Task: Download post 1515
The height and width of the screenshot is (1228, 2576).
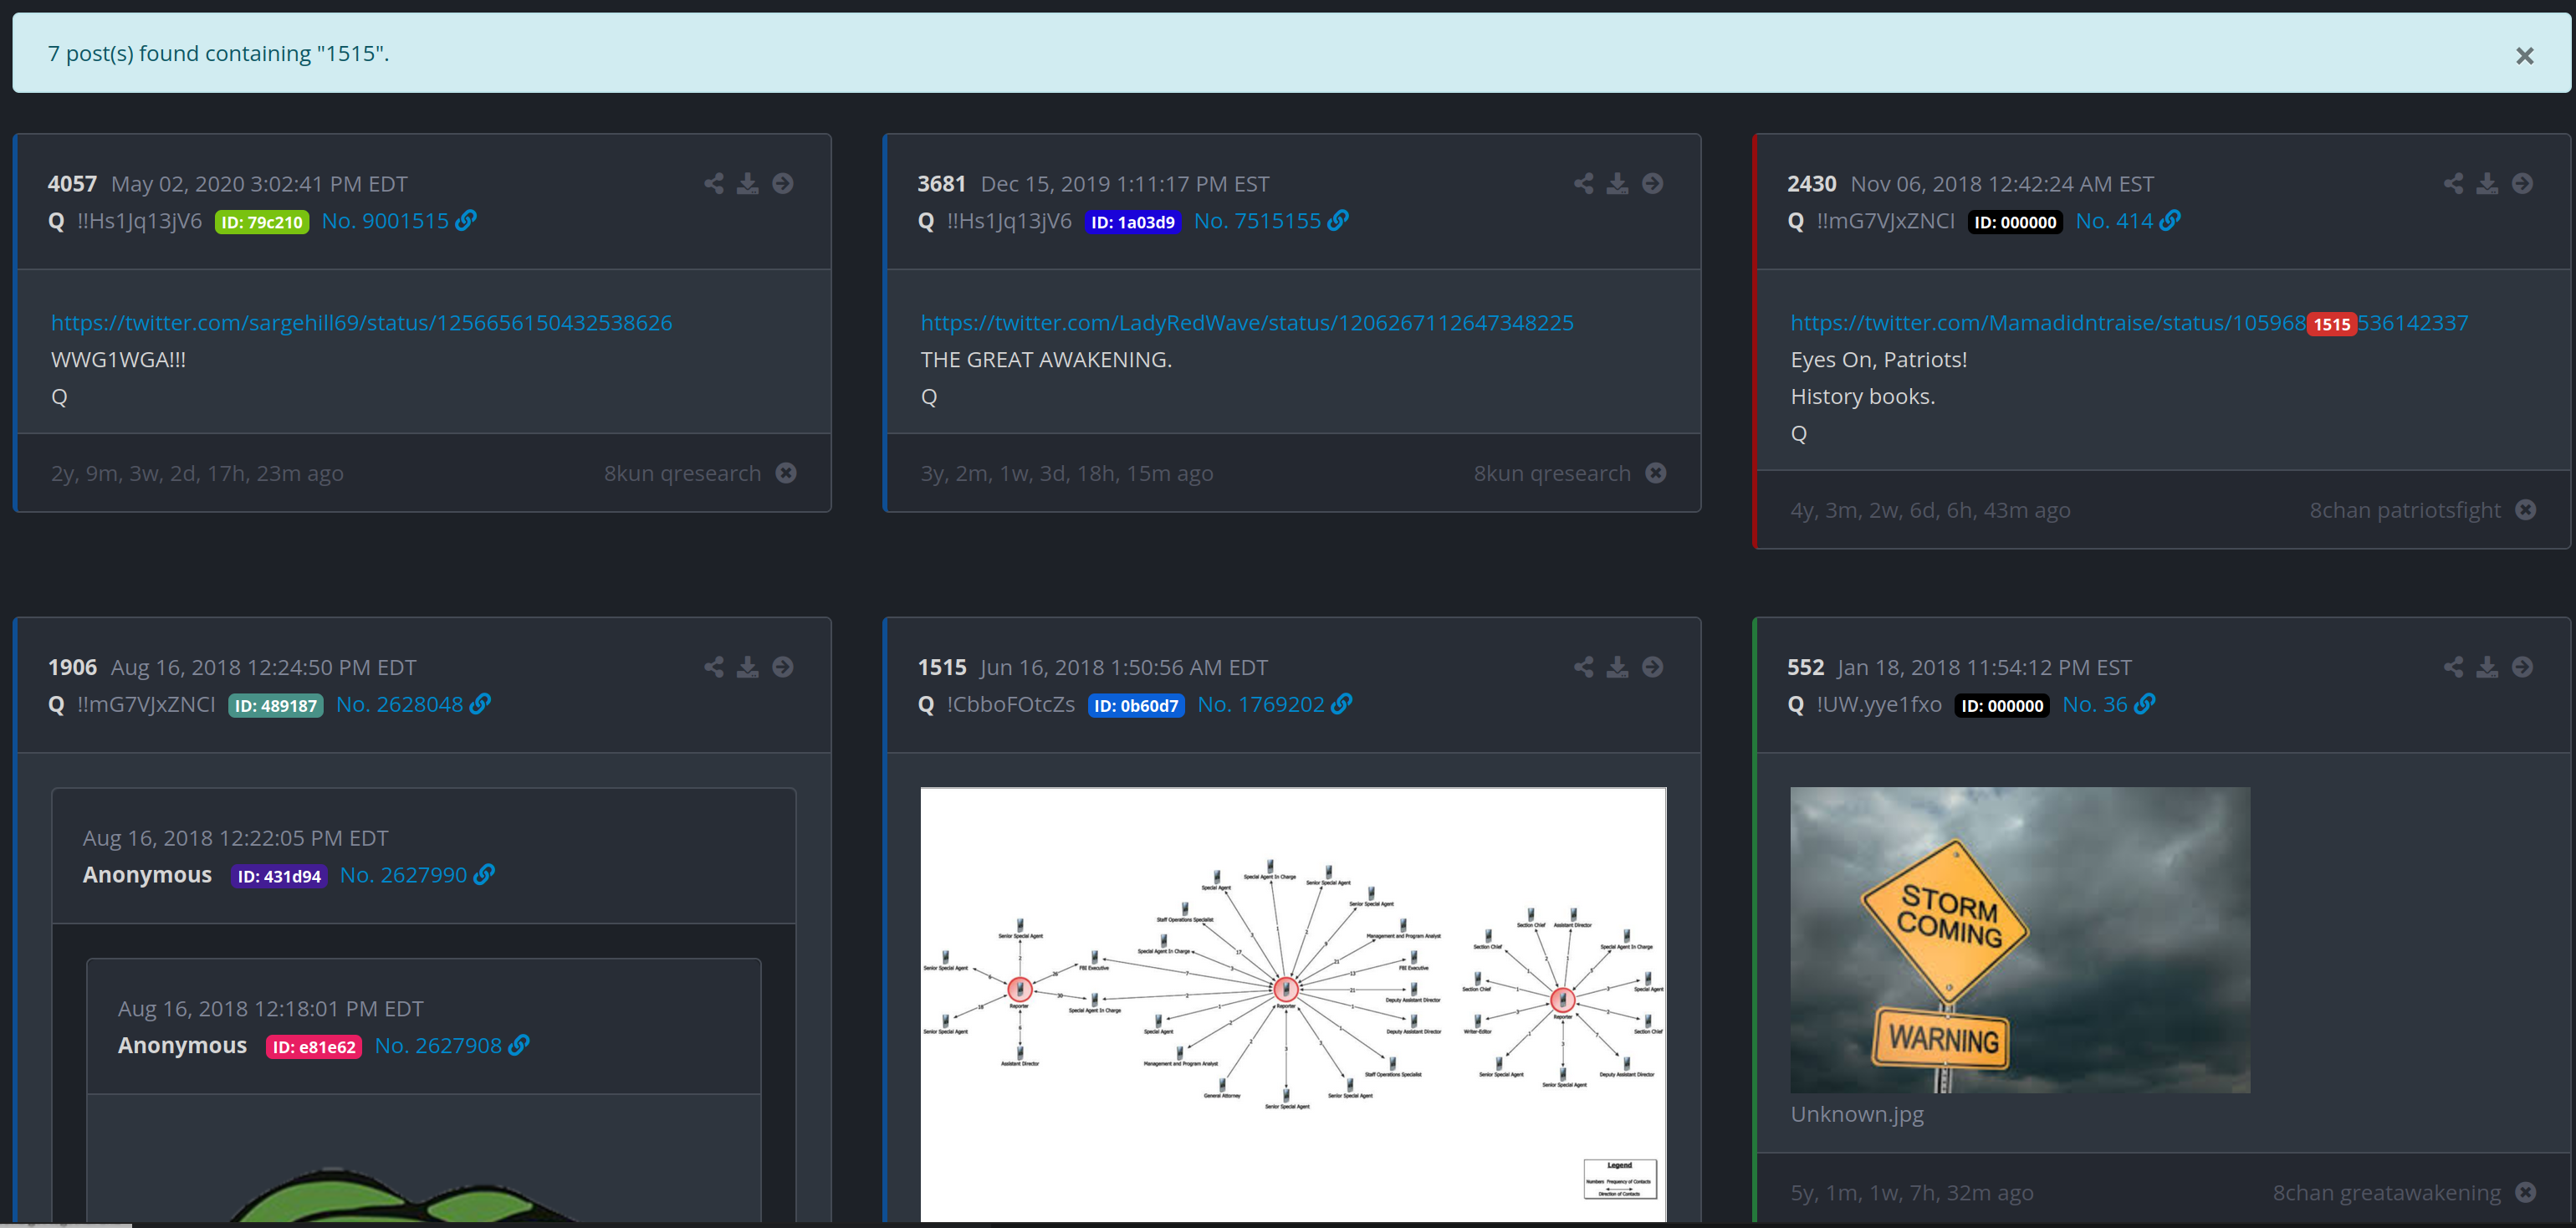Action: pyautogui.click(x=1618, y=667)
